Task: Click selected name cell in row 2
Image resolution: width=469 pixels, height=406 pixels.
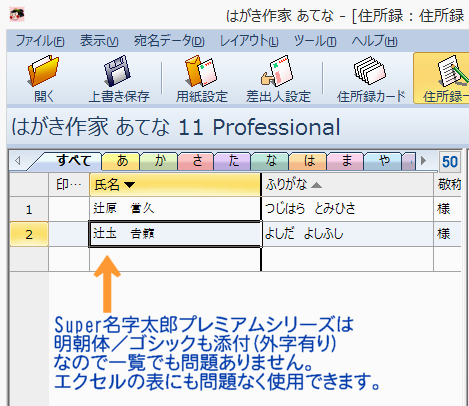Action: (175, 234)
